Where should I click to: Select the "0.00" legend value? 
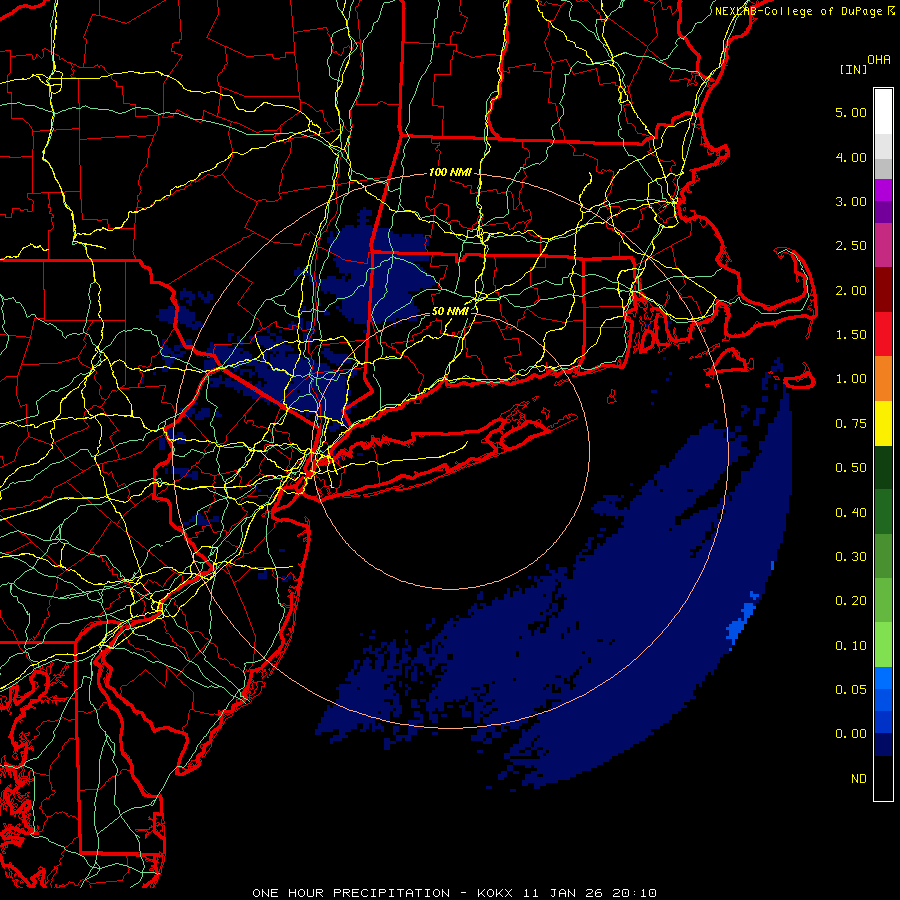click(x=851, y=734)
